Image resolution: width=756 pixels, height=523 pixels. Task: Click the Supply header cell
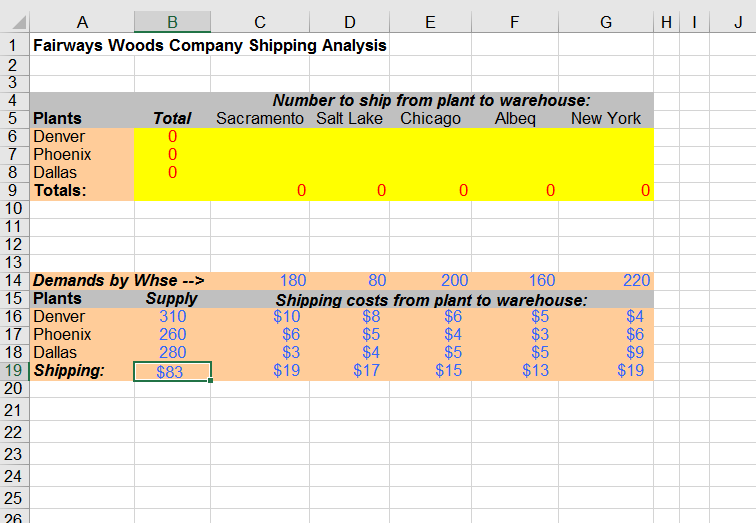(x=172, y=299)
